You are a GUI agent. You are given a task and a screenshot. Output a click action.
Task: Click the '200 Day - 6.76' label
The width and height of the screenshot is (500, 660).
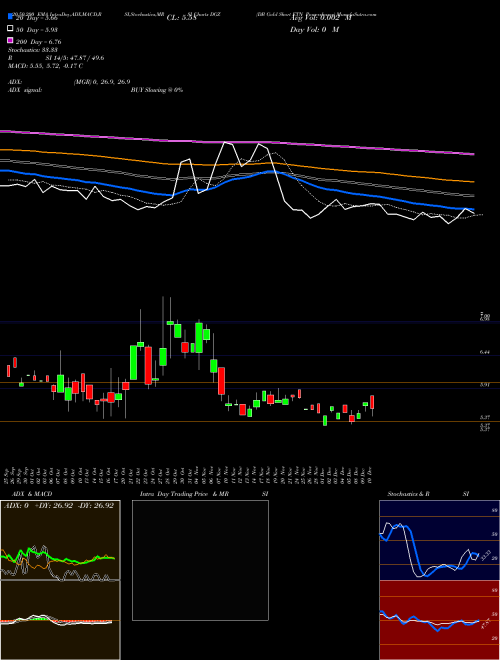38,42
